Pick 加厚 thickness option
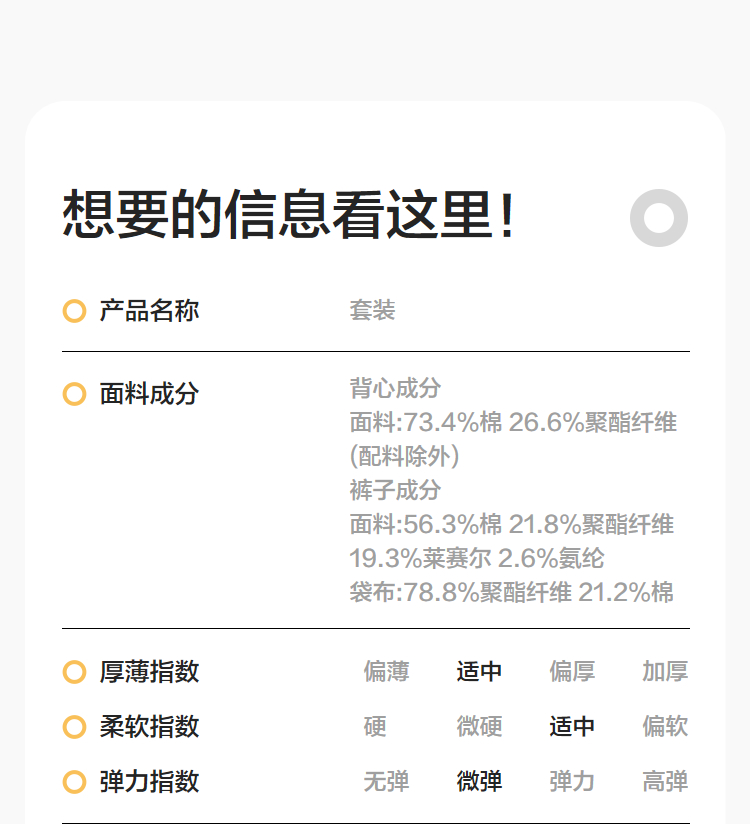The height and width of the screenshot is (824, 750). tap(665, 672)
